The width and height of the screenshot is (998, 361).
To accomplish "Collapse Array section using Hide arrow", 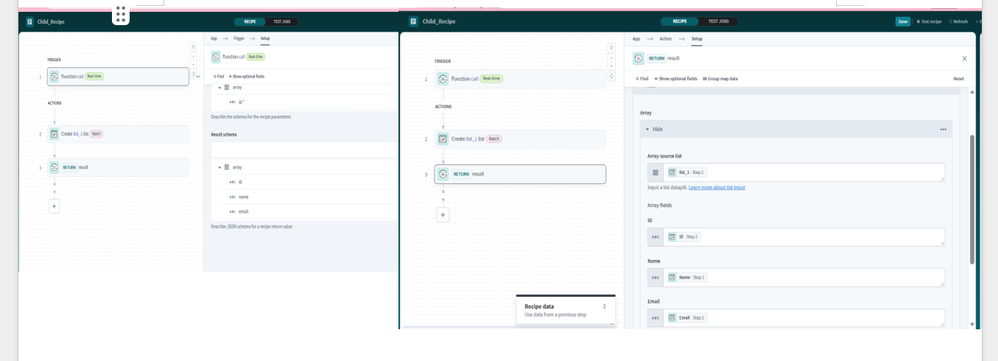I will pos(647,129).
